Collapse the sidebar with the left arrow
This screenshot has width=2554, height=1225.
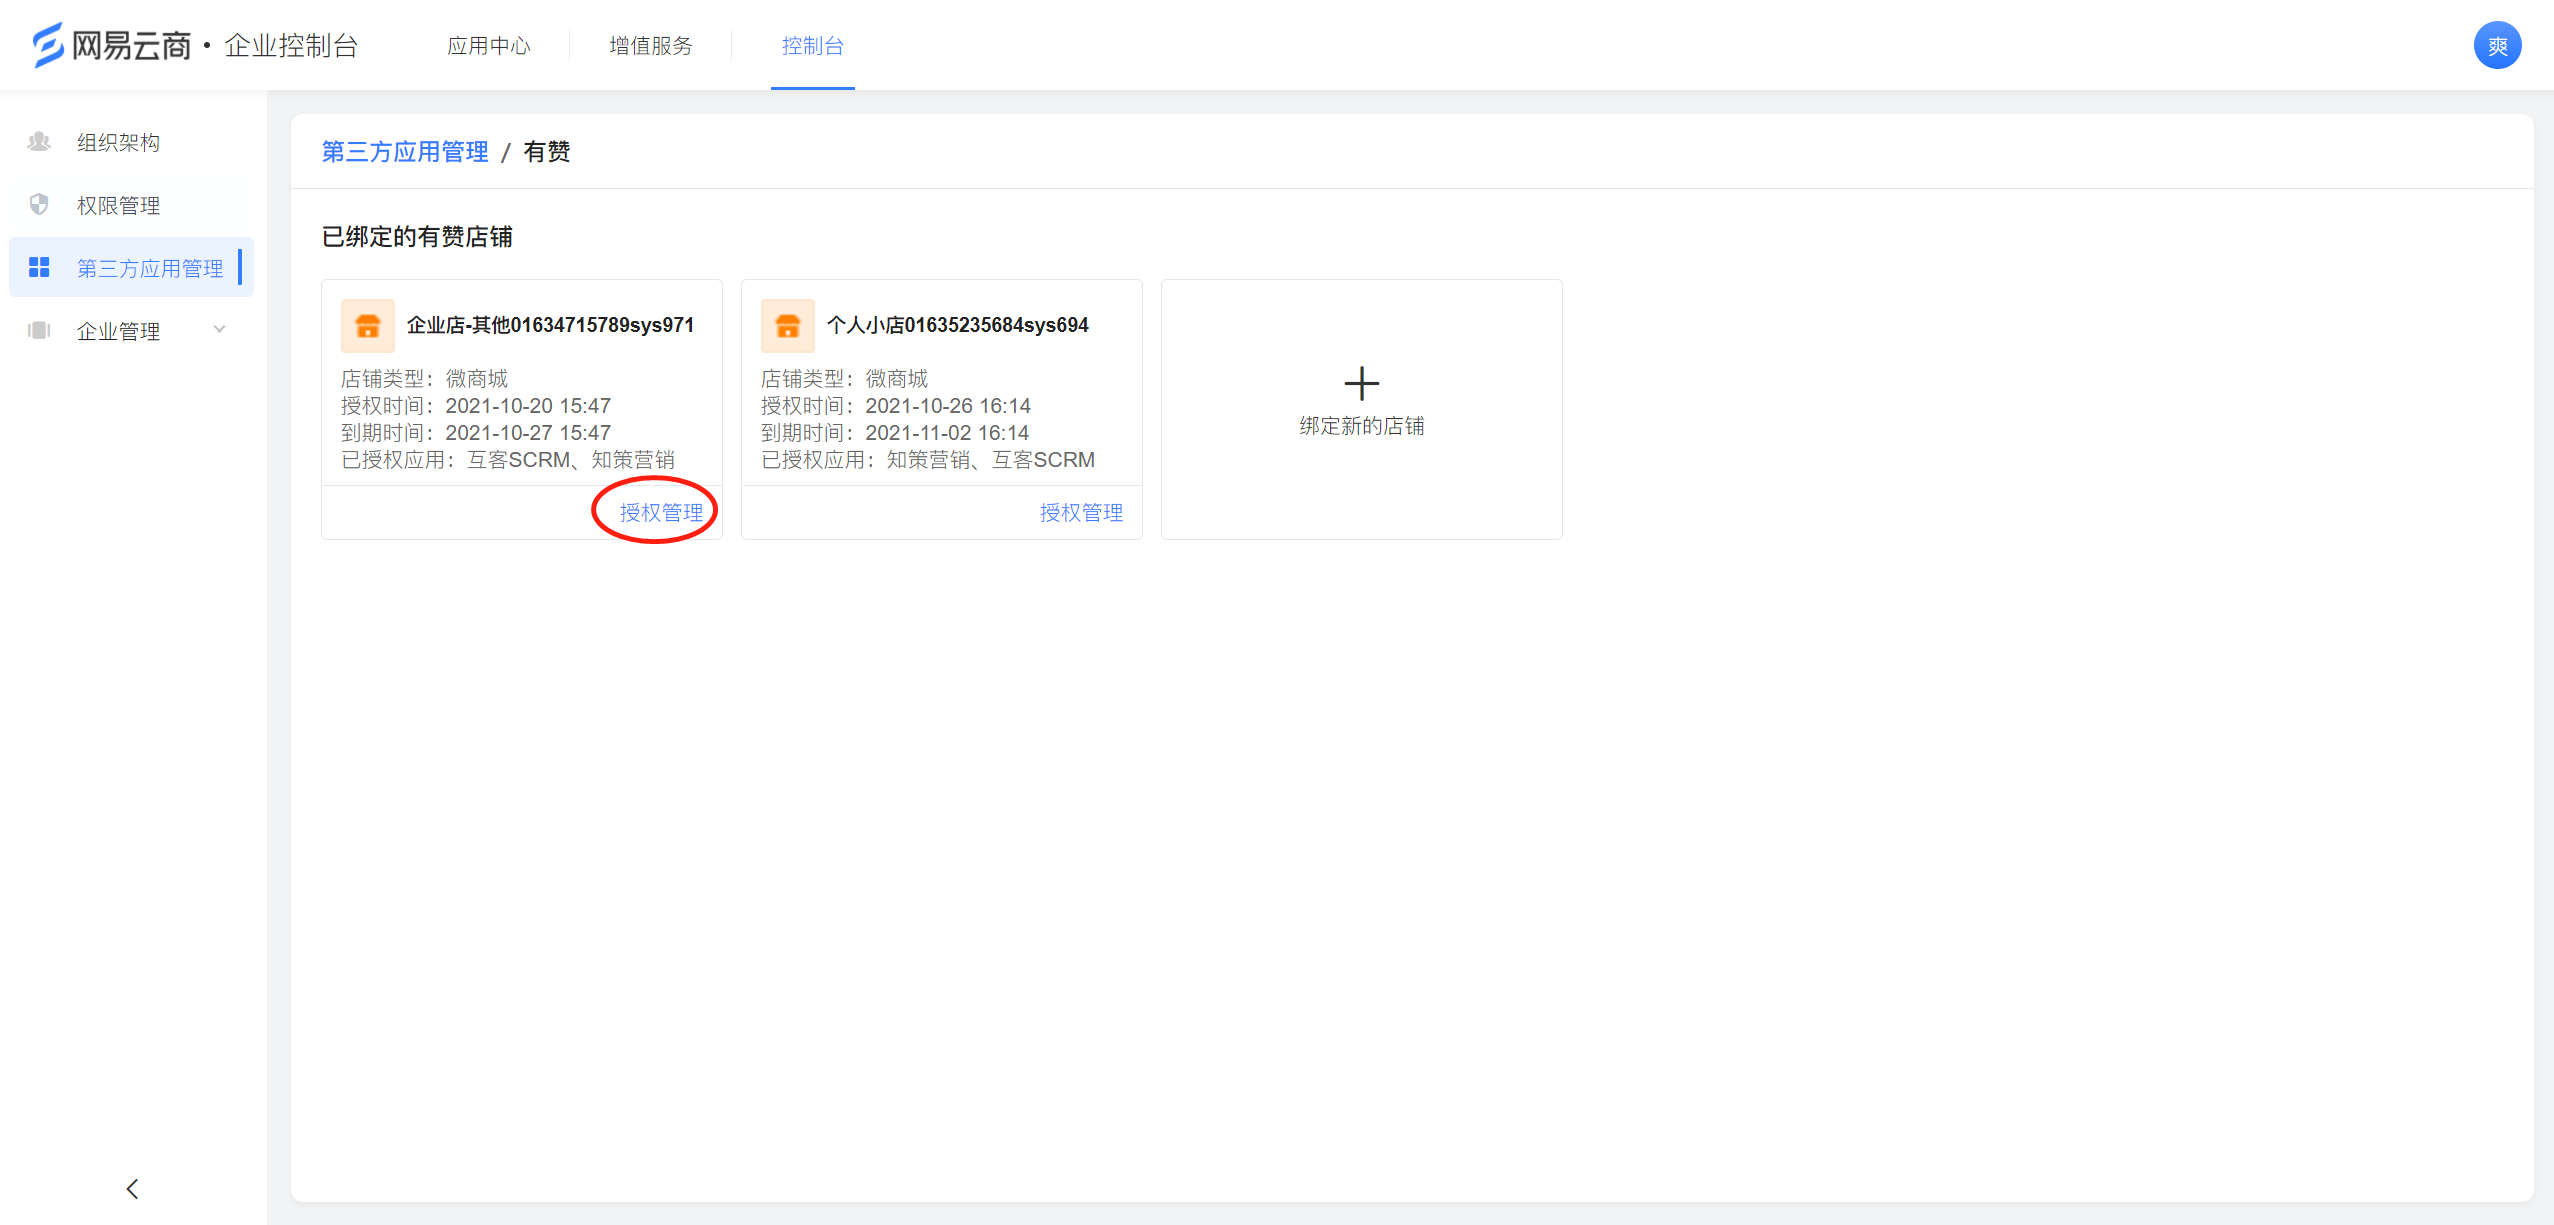tap(133, 1188)
